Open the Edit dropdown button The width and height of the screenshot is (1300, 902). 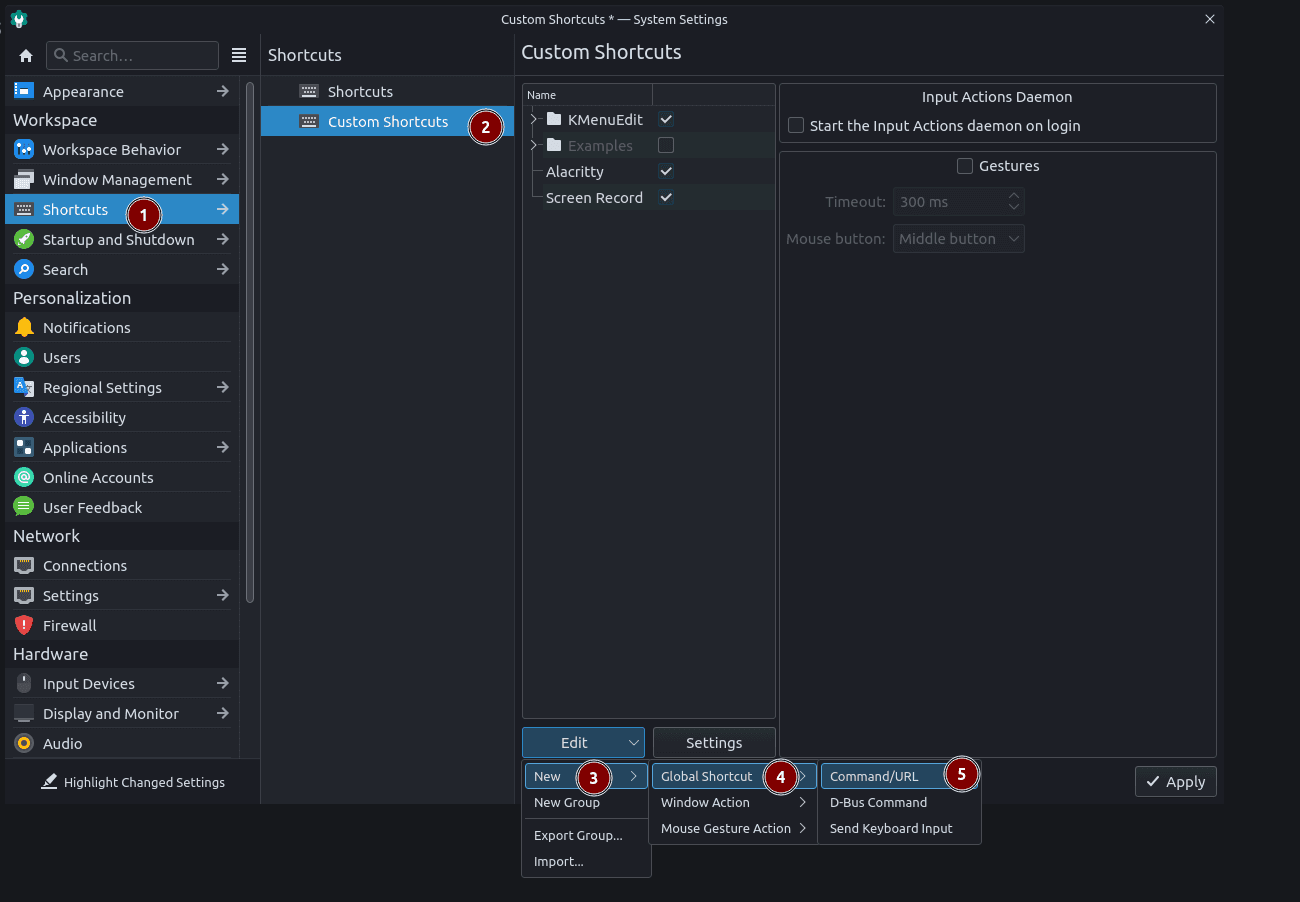click(583, 743)
